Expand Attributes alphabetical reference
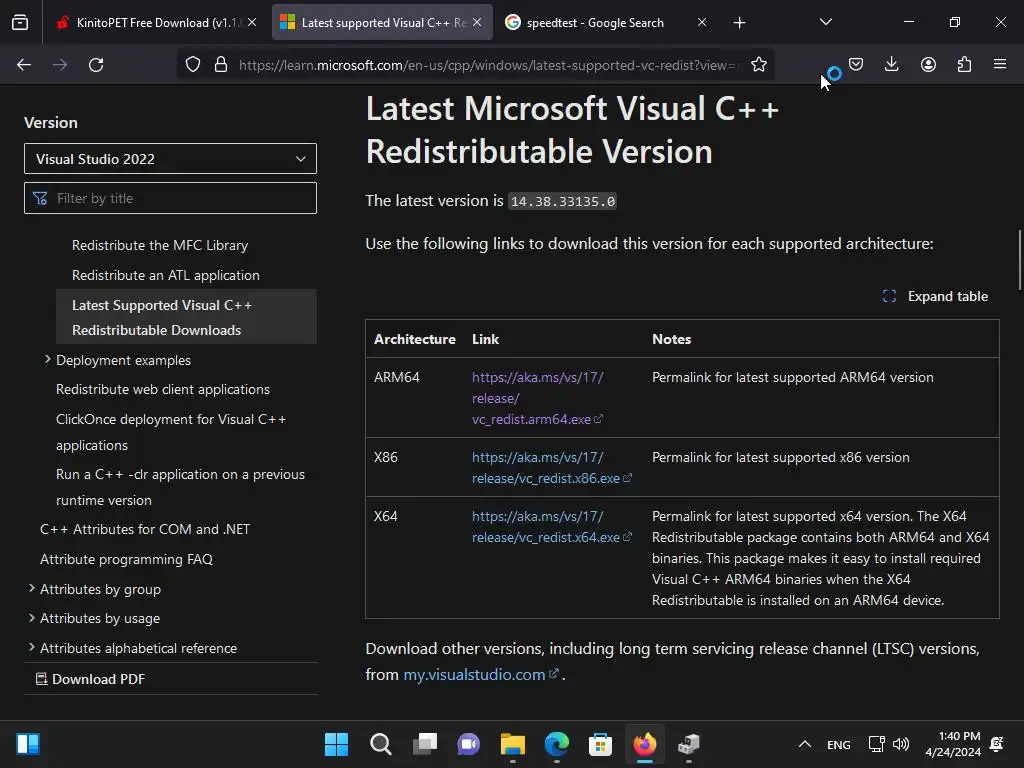The height and width of the screenshot is (768, 1024). point(31,648)
